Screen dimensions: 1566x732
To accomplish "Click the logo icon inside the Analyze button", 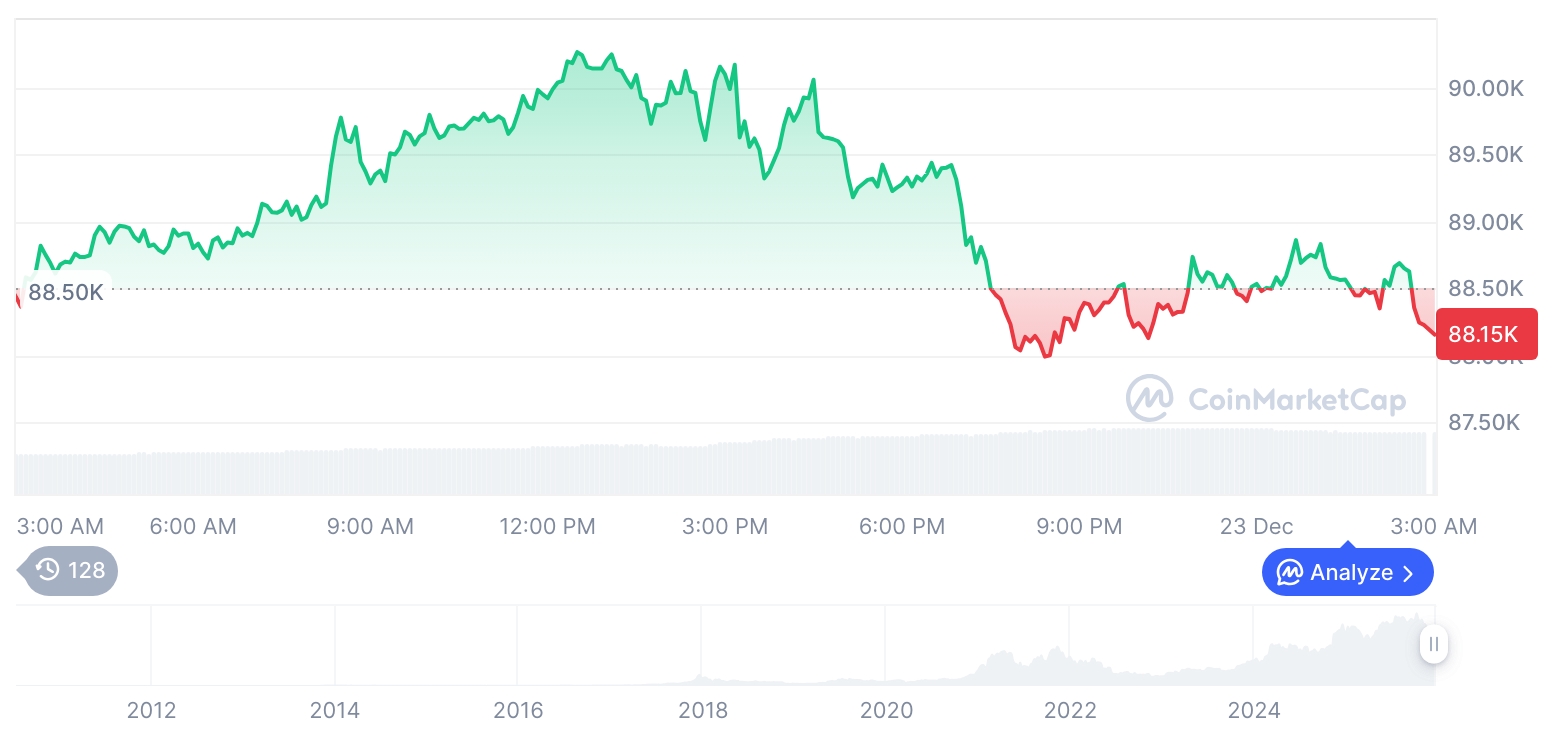I will [x=1289, y=573].
